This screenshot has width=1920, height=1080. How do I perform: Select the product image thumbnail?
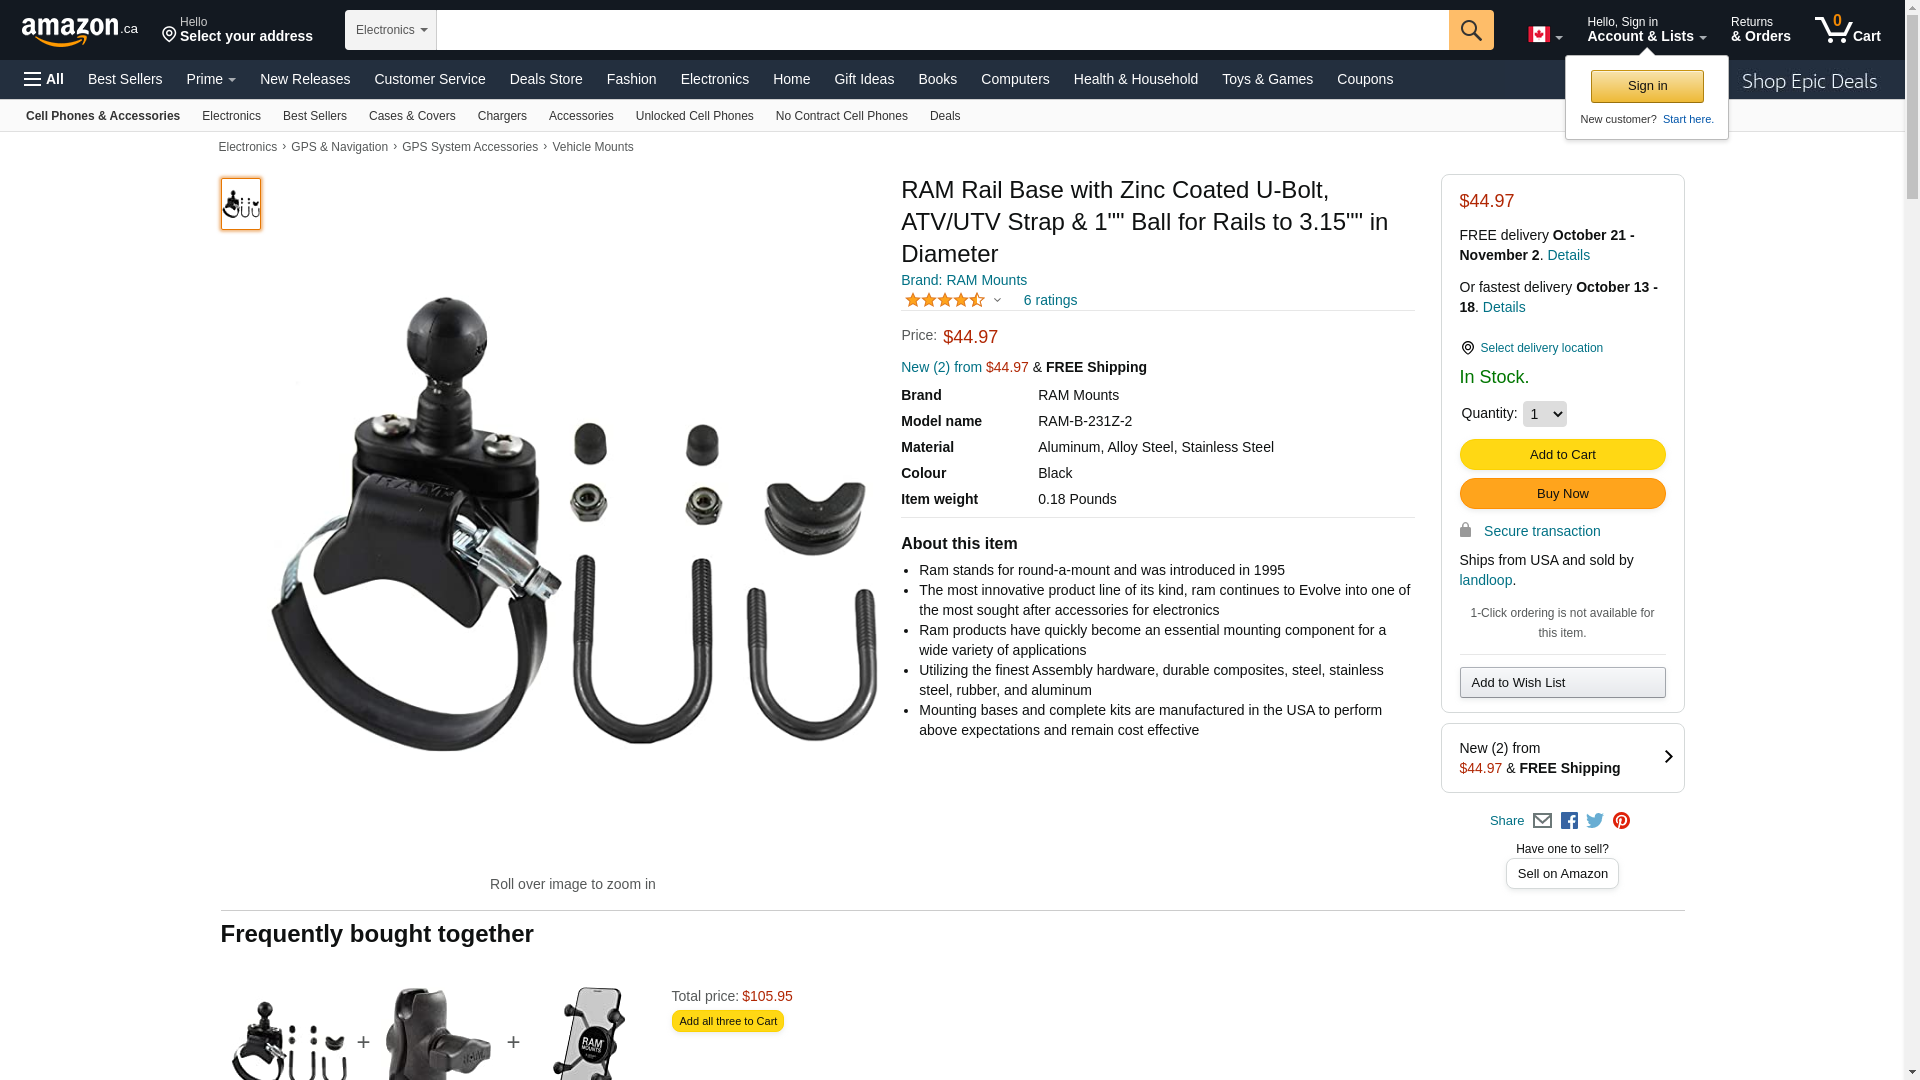[241, 204]
